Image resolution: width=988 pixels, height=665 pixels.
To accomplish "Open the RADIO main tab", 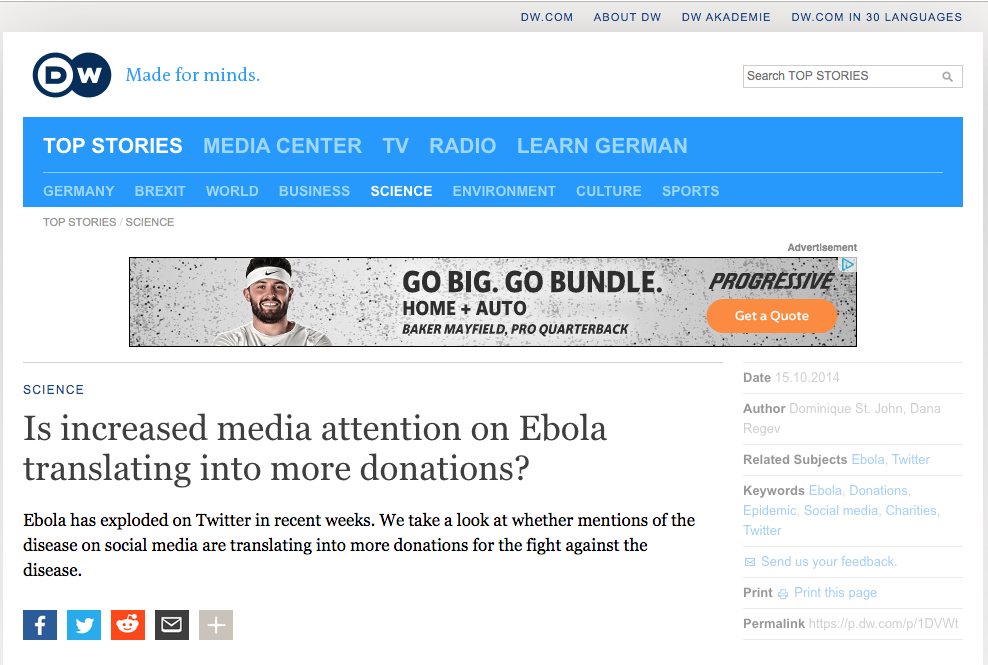I will (x=462, y=146).
